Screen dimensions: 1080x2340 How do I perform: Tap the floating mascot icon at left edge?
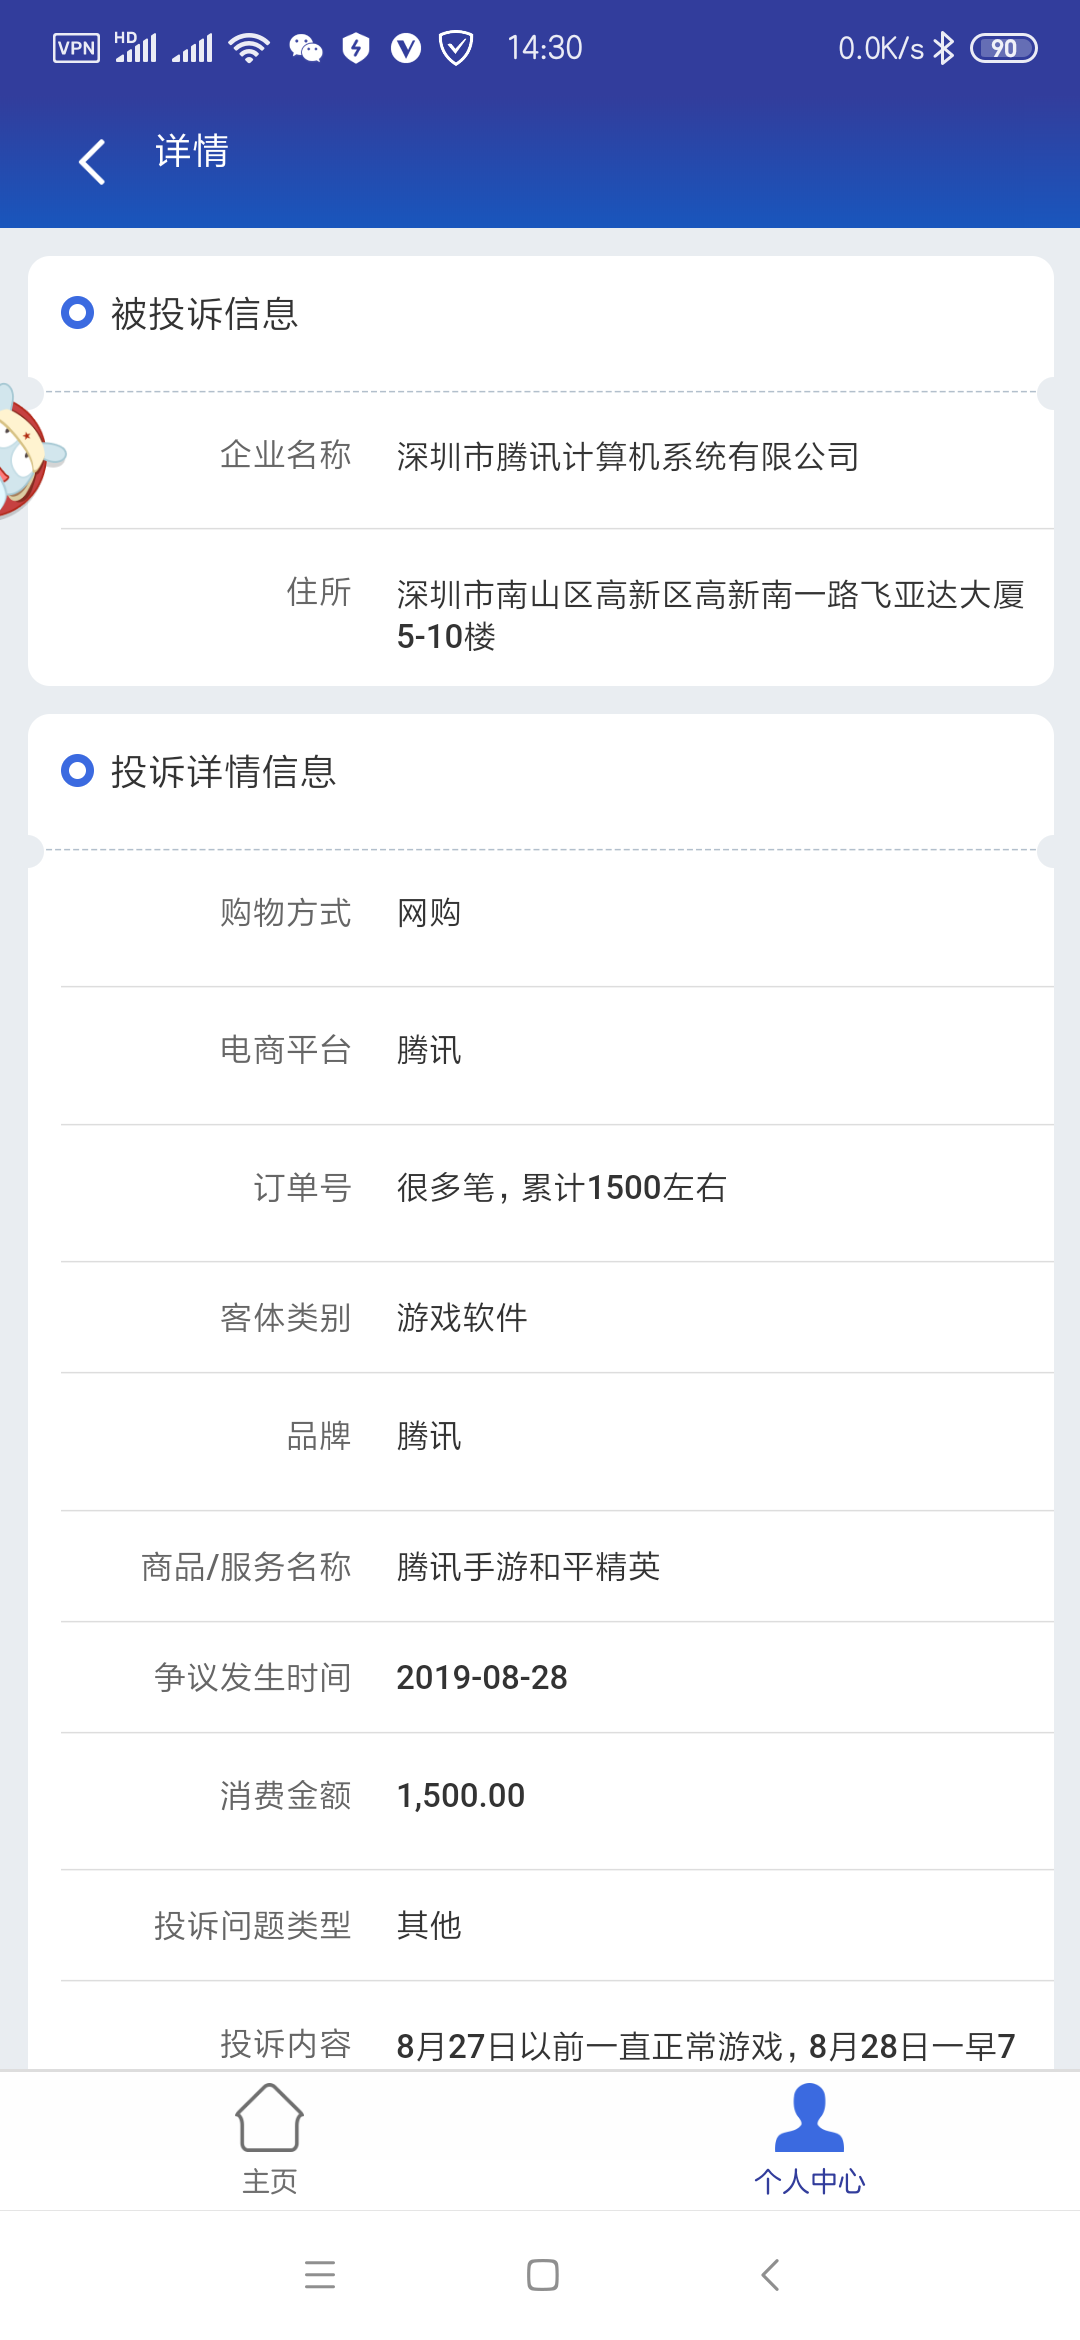click(x=27, y=452)
